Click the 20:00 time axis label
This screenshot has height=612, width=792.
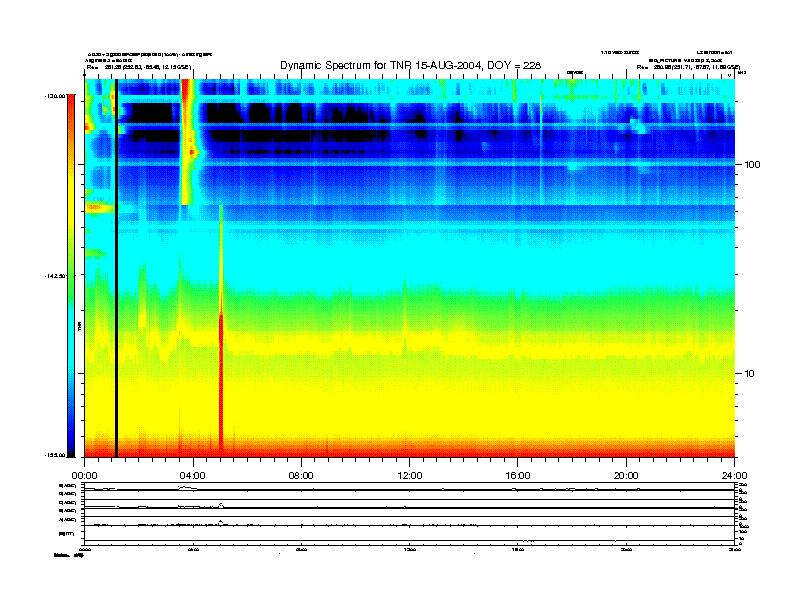[x=626, y=476]
